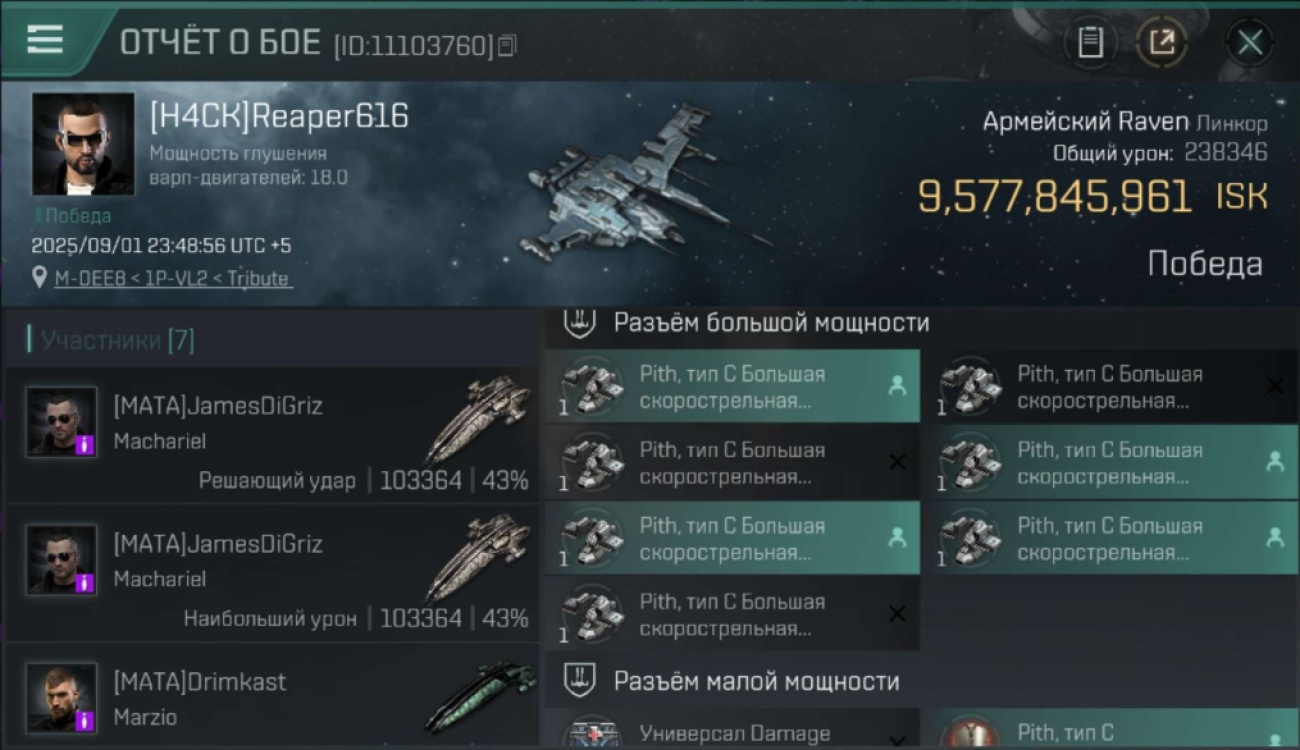Select the Drimkast Marzio participant entry
1300x750 pixels.
coord(273,696)
